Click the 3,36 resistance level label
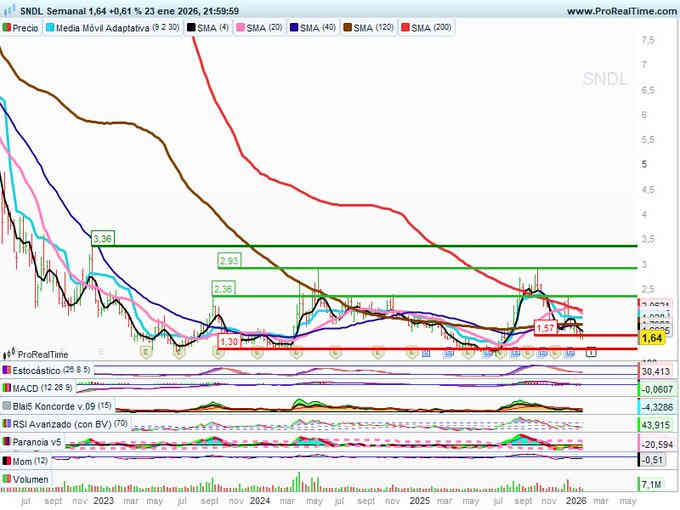The height and width of the screenshot is (510, 680). pyautogui.click(x=101, y=239)
